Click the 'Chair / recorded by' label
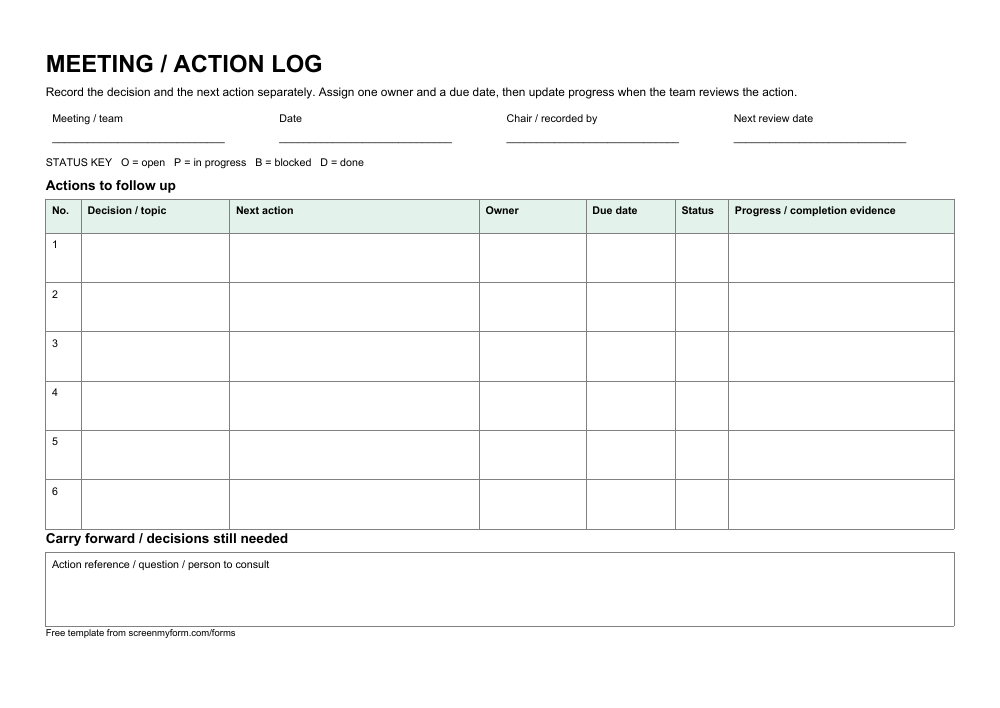 pos(552,119)
